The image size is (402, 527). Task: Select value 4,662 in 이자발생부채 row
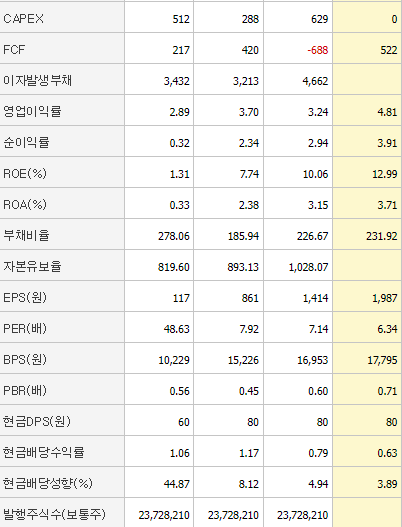315,81
